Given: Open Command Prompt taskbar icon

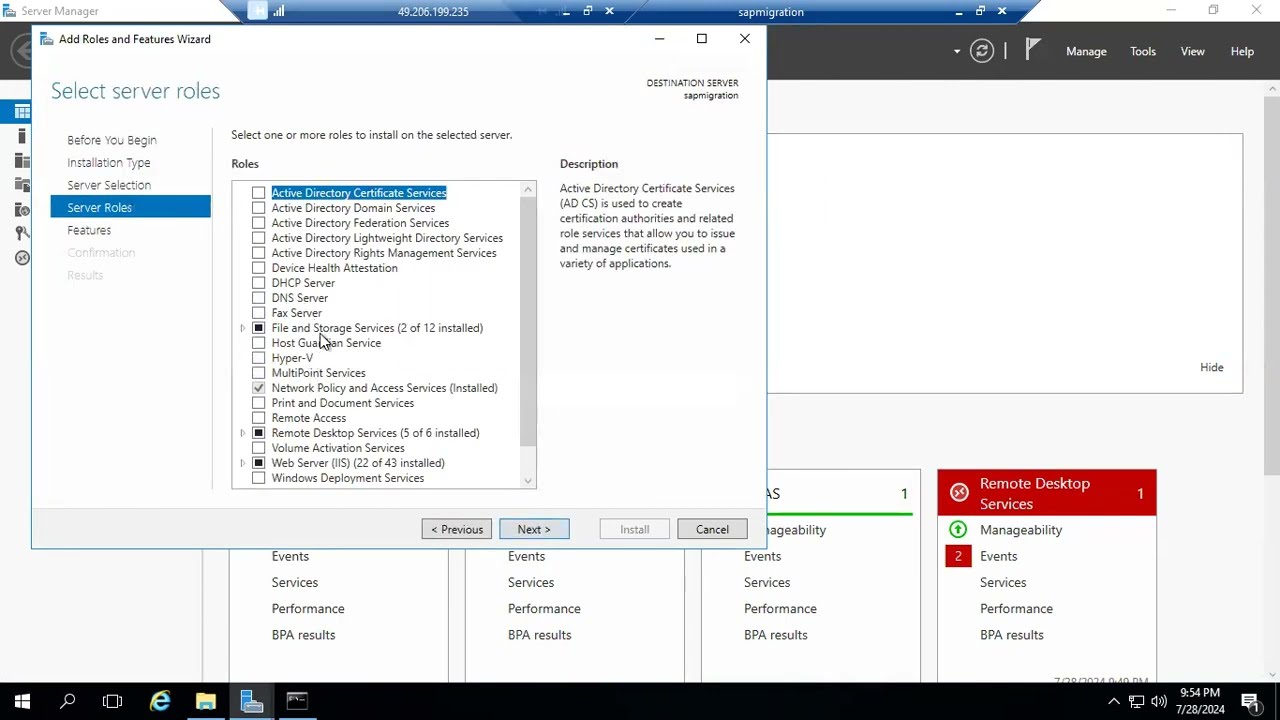Looking at the screenshot, I should click(297, 701).
